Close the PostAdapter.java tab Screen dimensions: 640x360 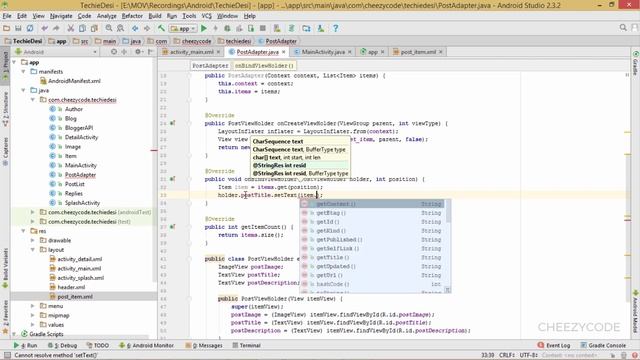point(283,52)
